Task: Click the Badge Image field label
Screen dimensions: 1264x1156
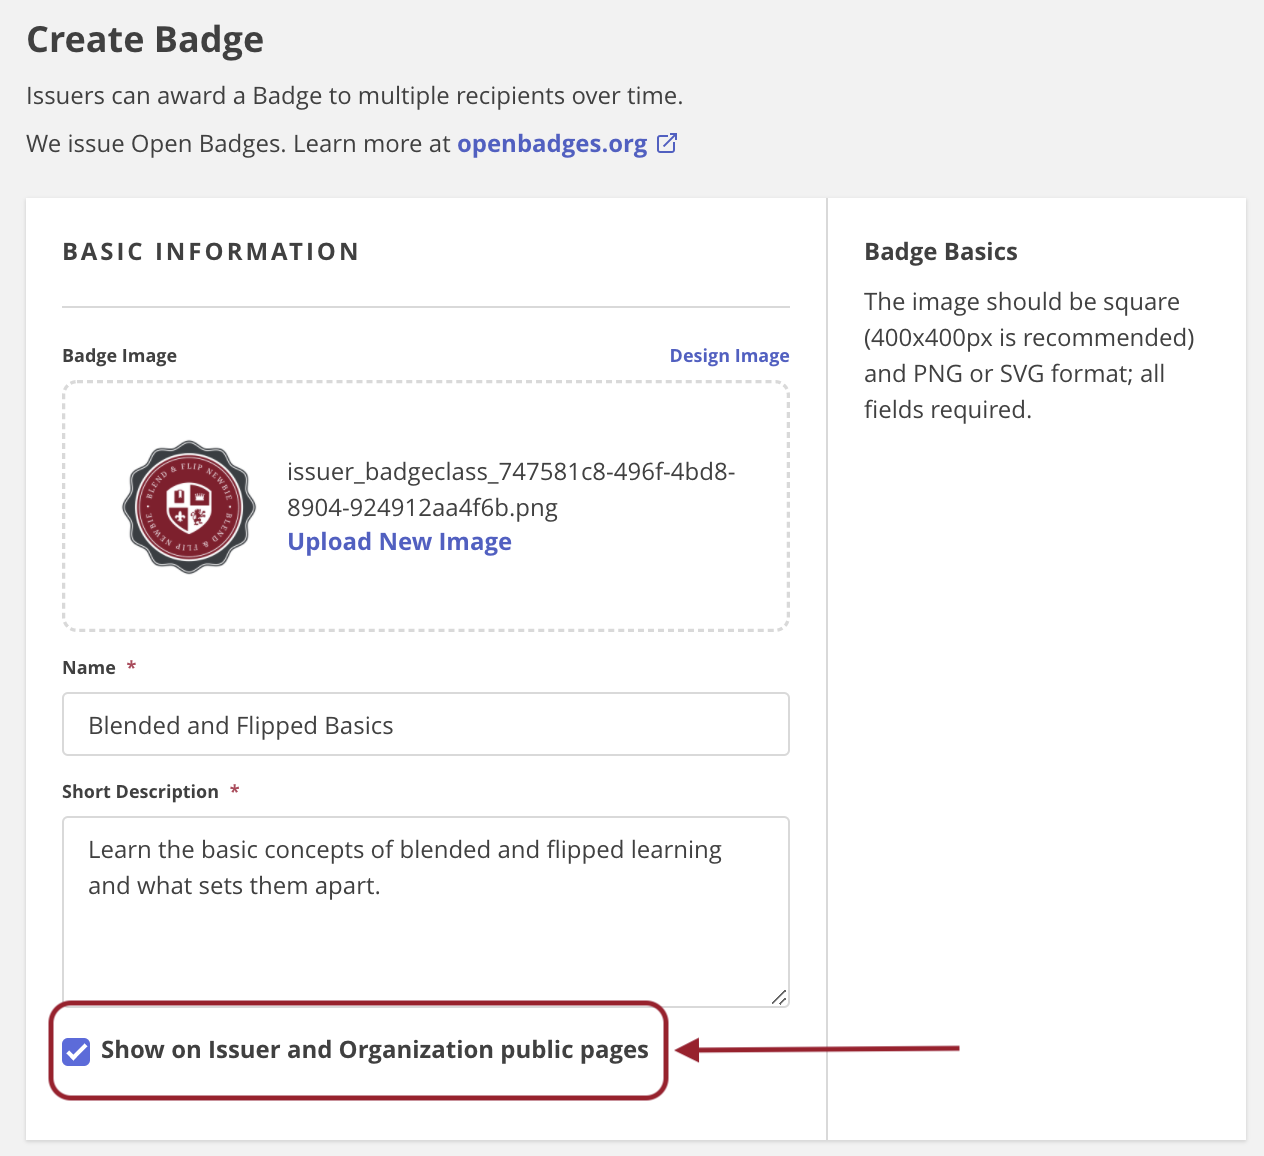Action: click(x=119, y=356)
